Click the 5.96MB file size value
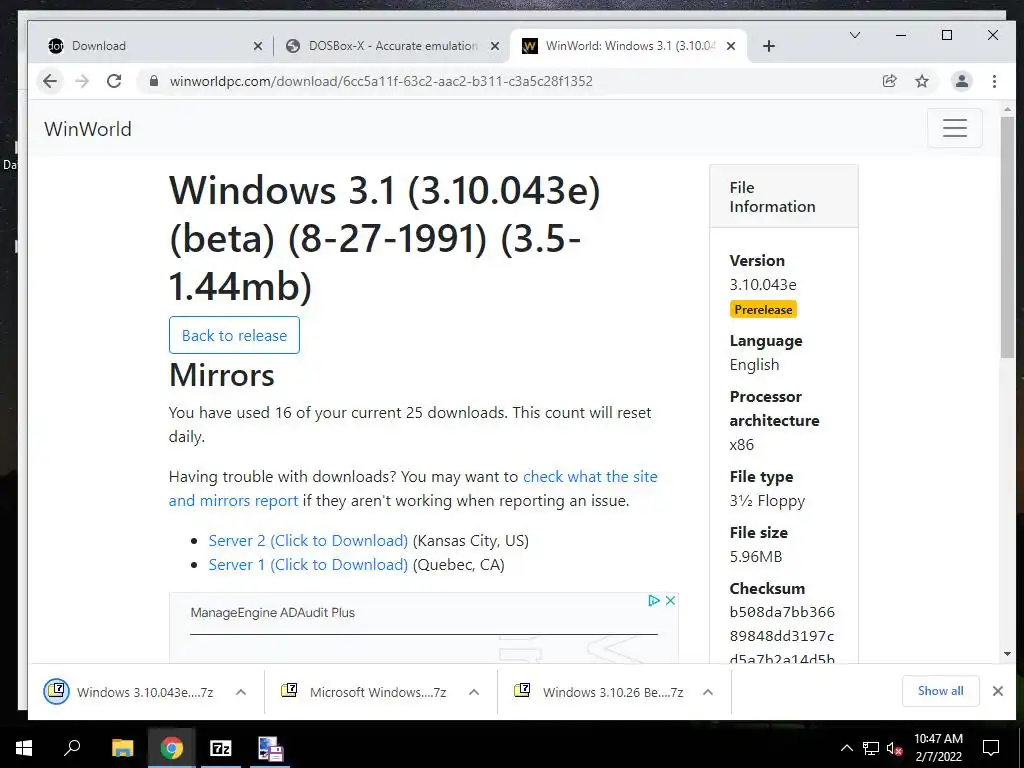This screenshot has height=768, width=1024. tap(756, 556)
